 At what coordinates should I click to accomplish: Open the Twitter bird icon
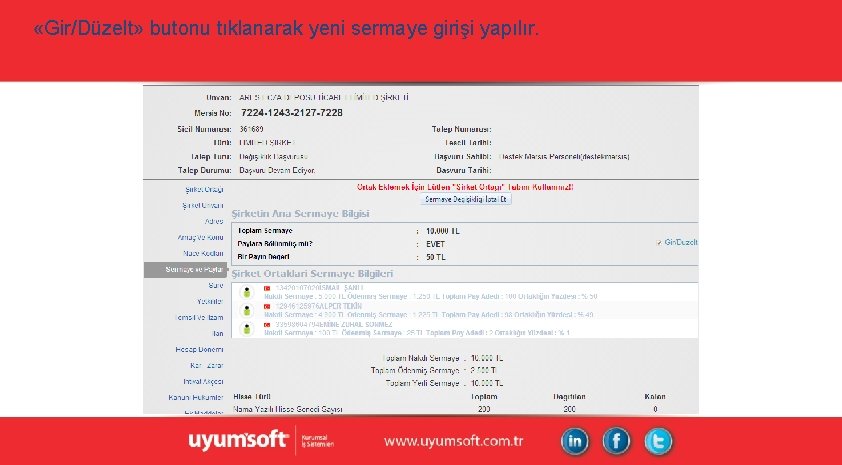[x=658, y=441]
